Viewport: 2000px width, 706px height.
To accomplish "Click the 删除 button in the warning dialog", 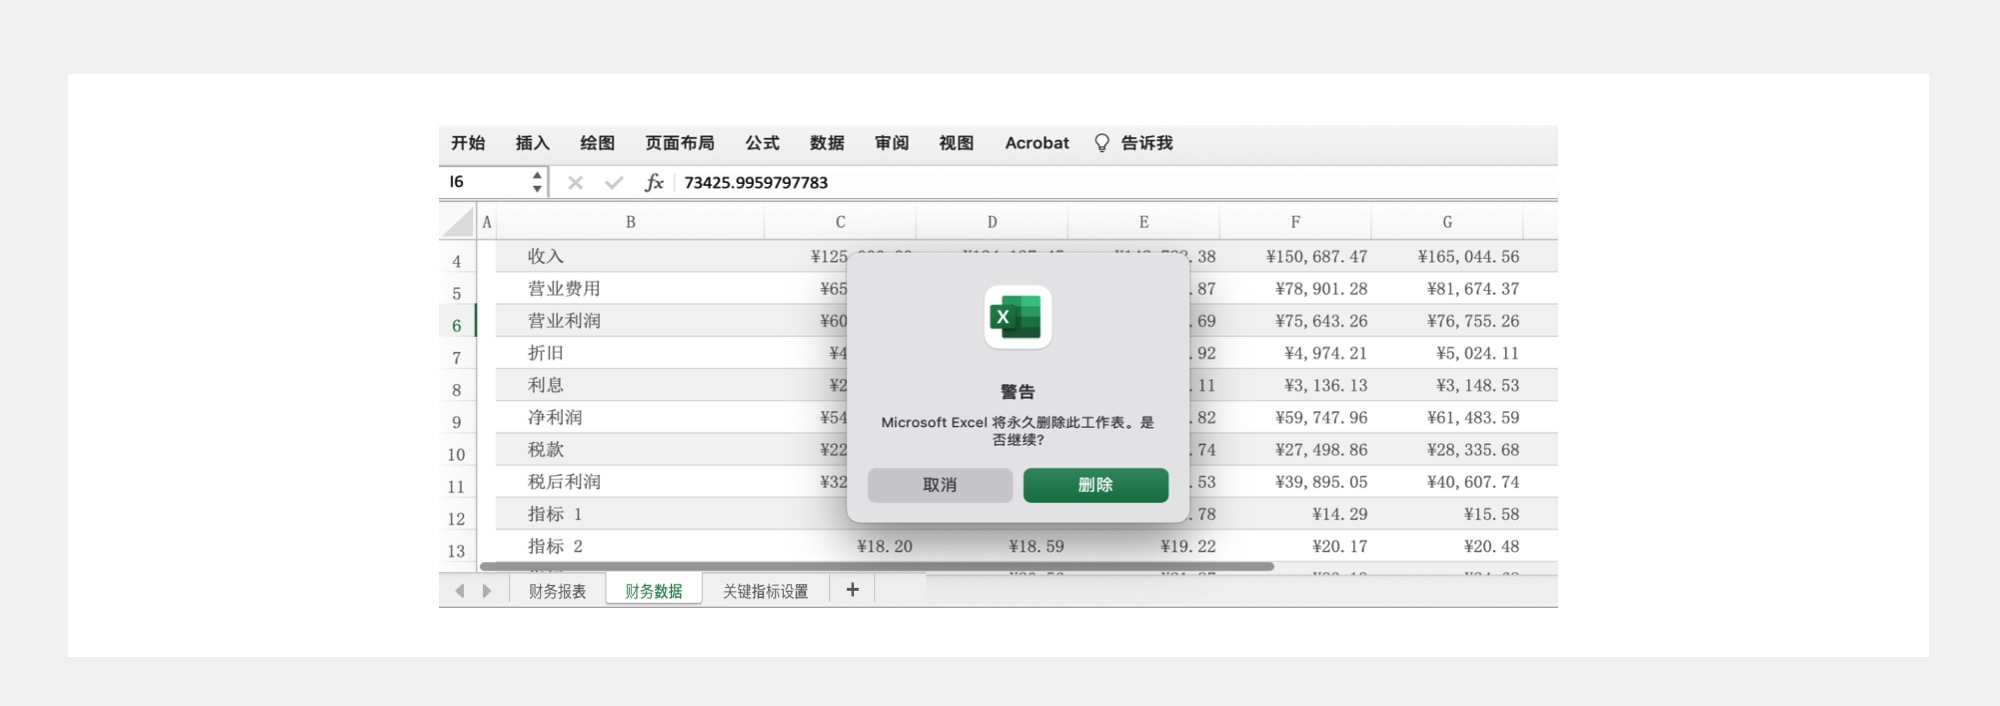I will [x=1095, y=485].
